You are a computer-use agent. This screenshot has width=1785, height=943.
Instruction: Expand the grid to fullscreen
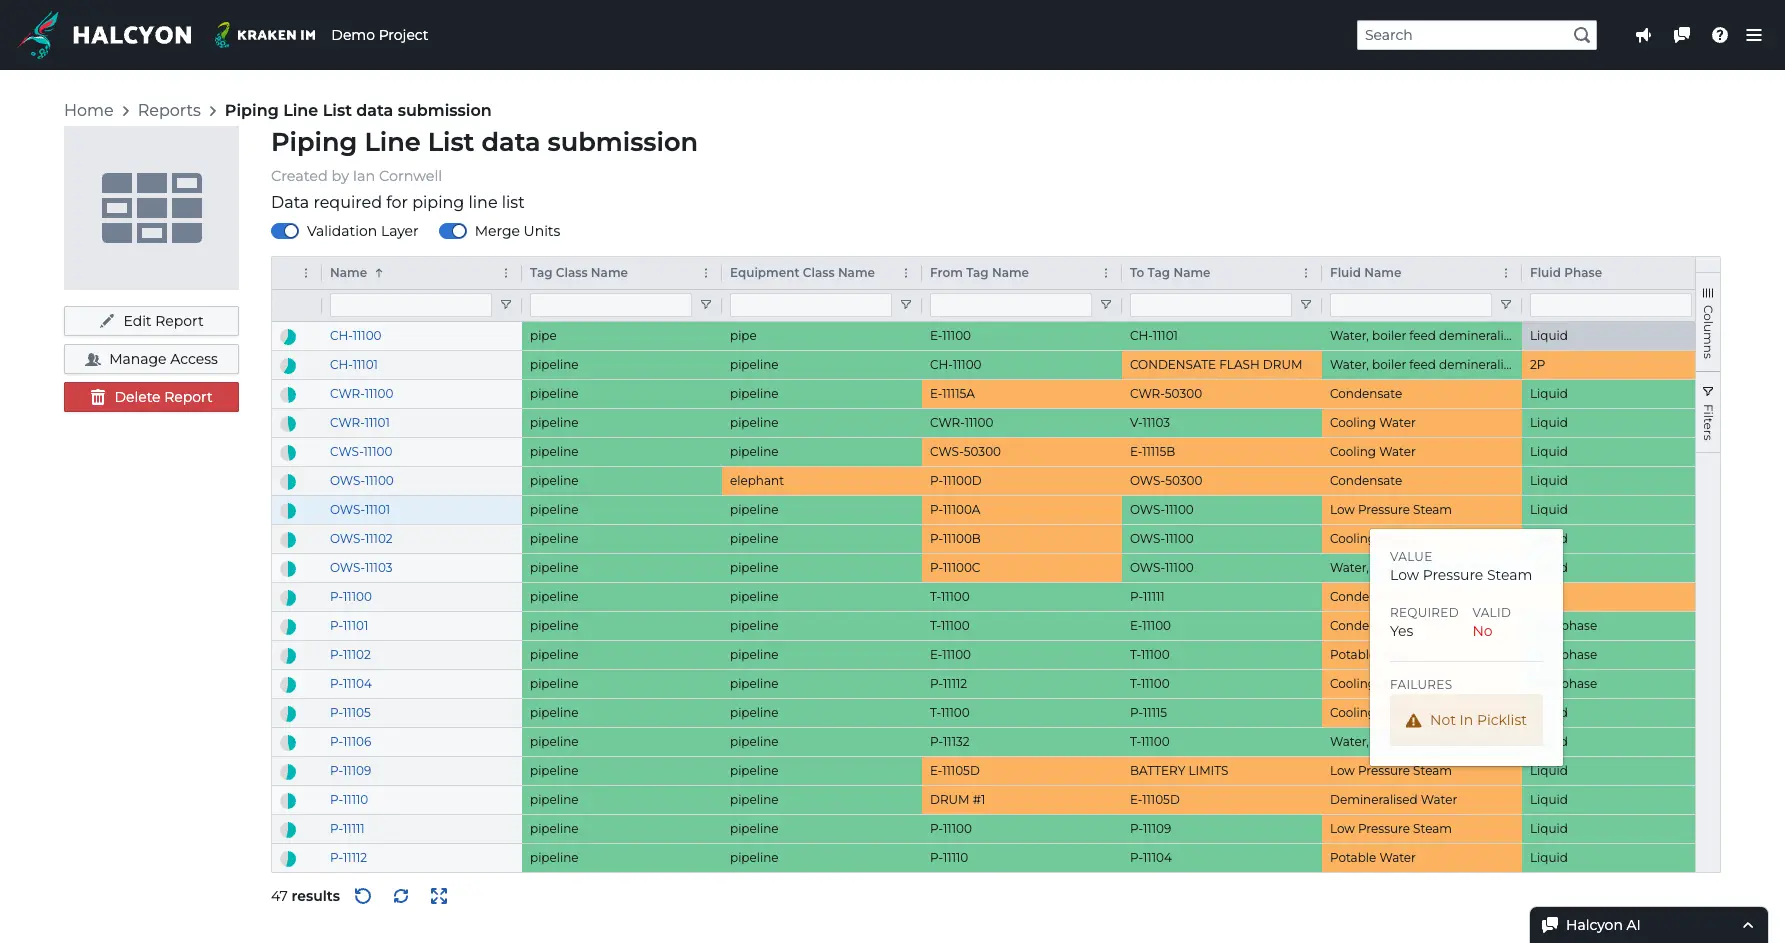pyautogui.click(x=439, y=896)
